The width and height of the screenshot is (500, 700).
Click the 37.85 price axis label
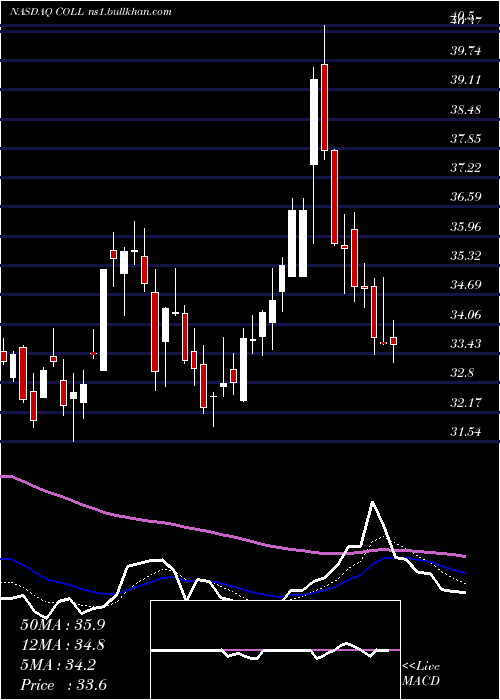tap(466, 139)
